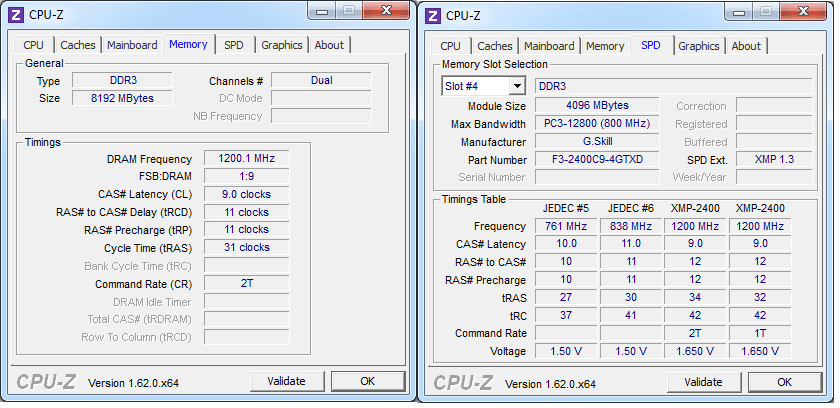Select SPD tab in right window

pos(651,45)
